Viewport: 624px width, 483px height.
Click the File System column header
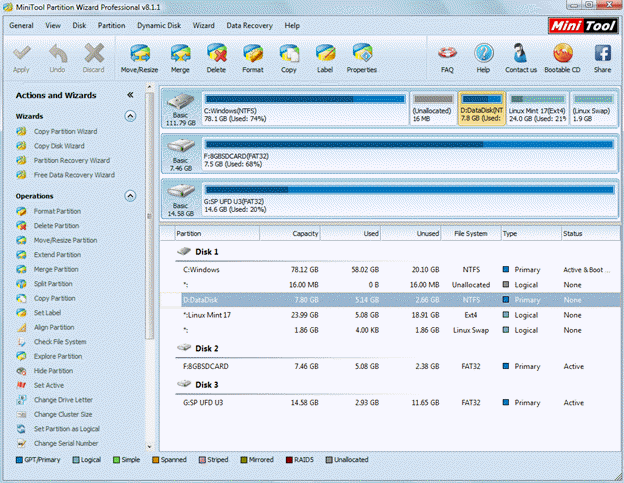[471, 234]
